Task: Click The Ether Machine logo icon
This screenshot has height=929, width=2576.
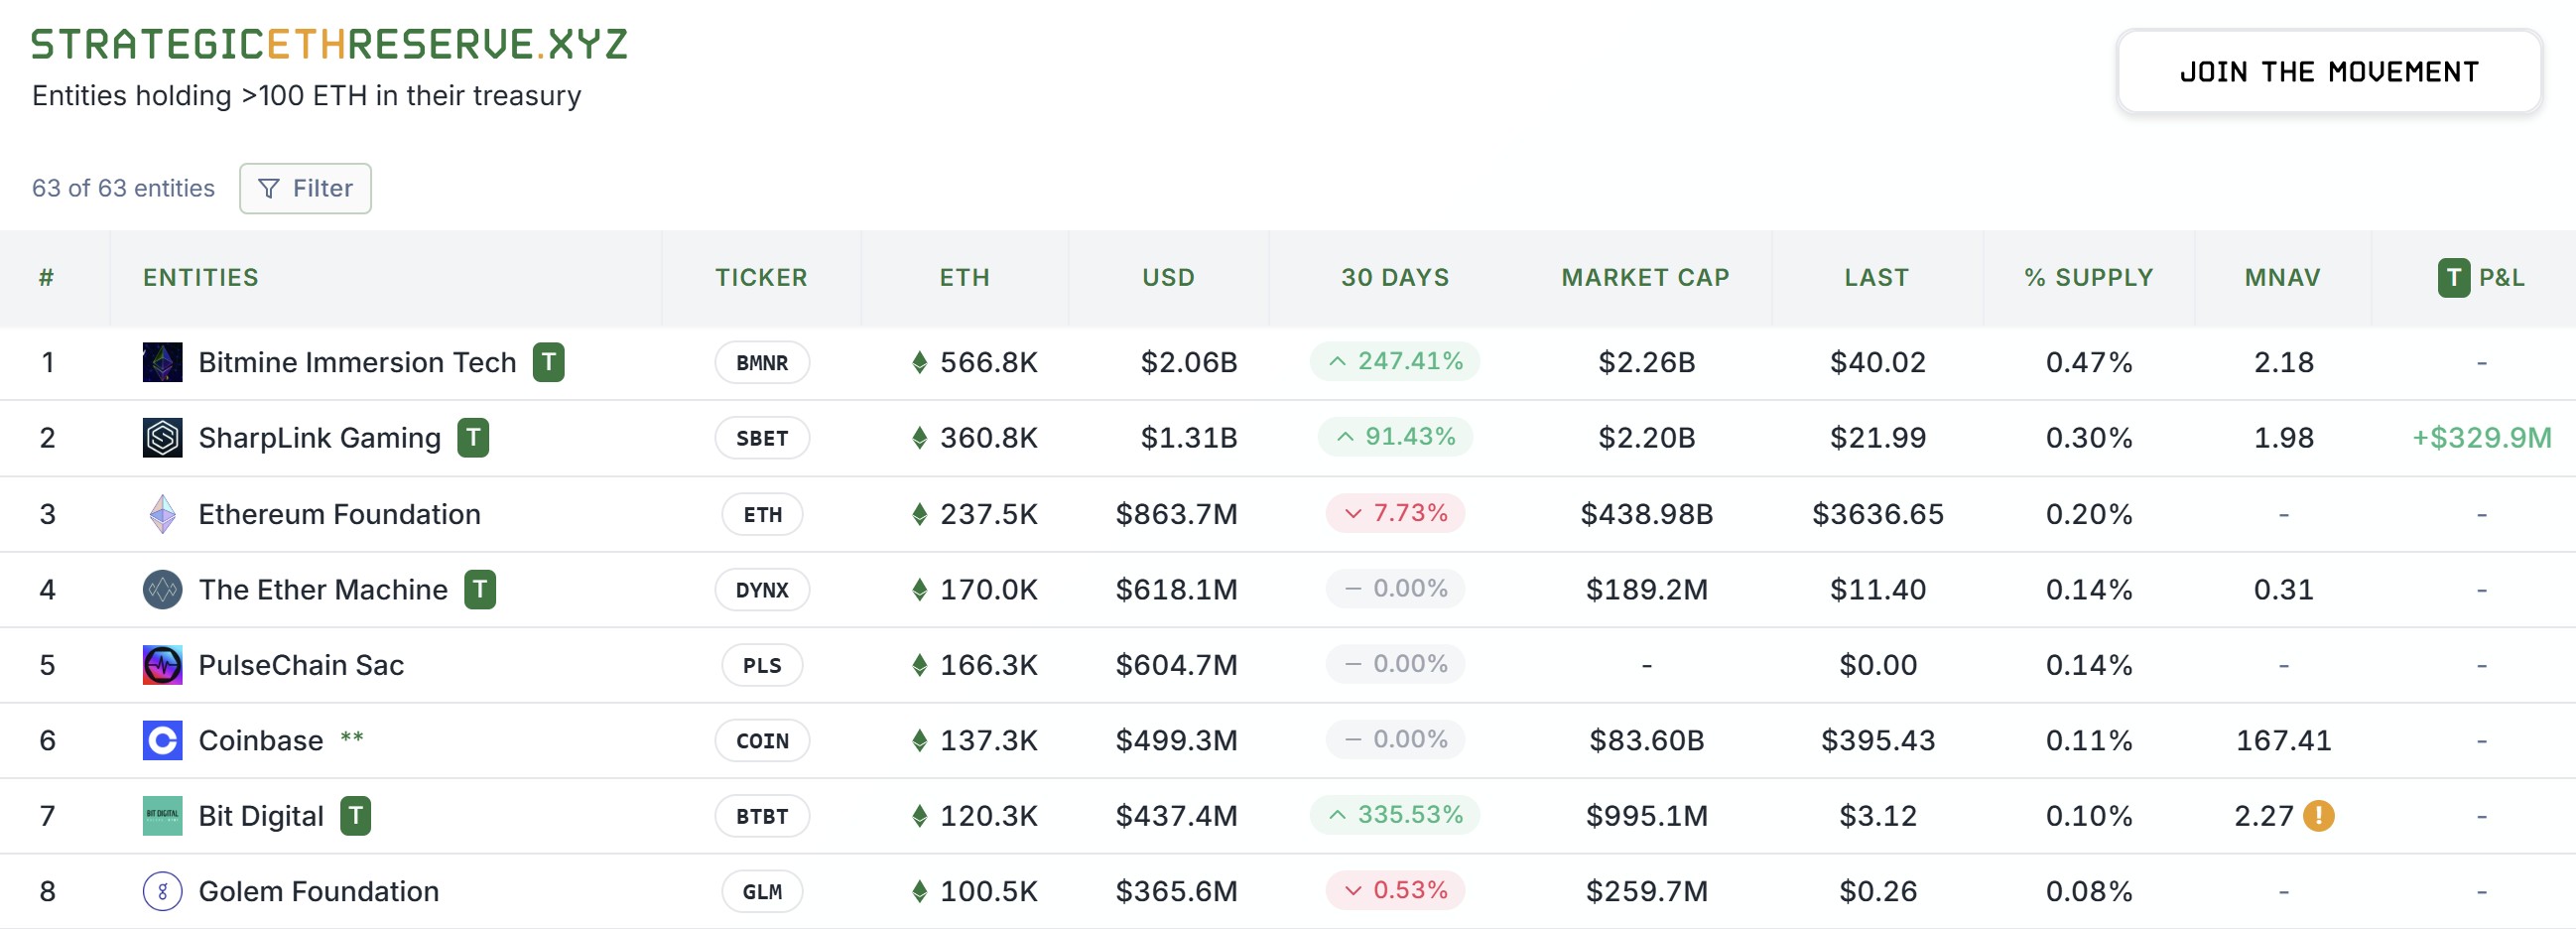Action: 162,590
